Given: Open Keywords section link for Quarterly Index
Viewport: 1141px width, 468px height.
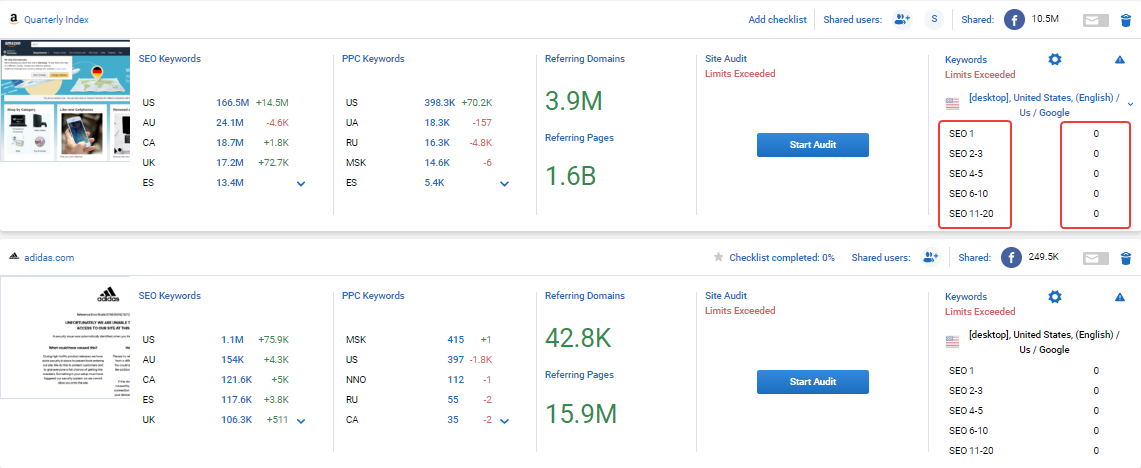Looking at the screenshot, I should point(966,60).
